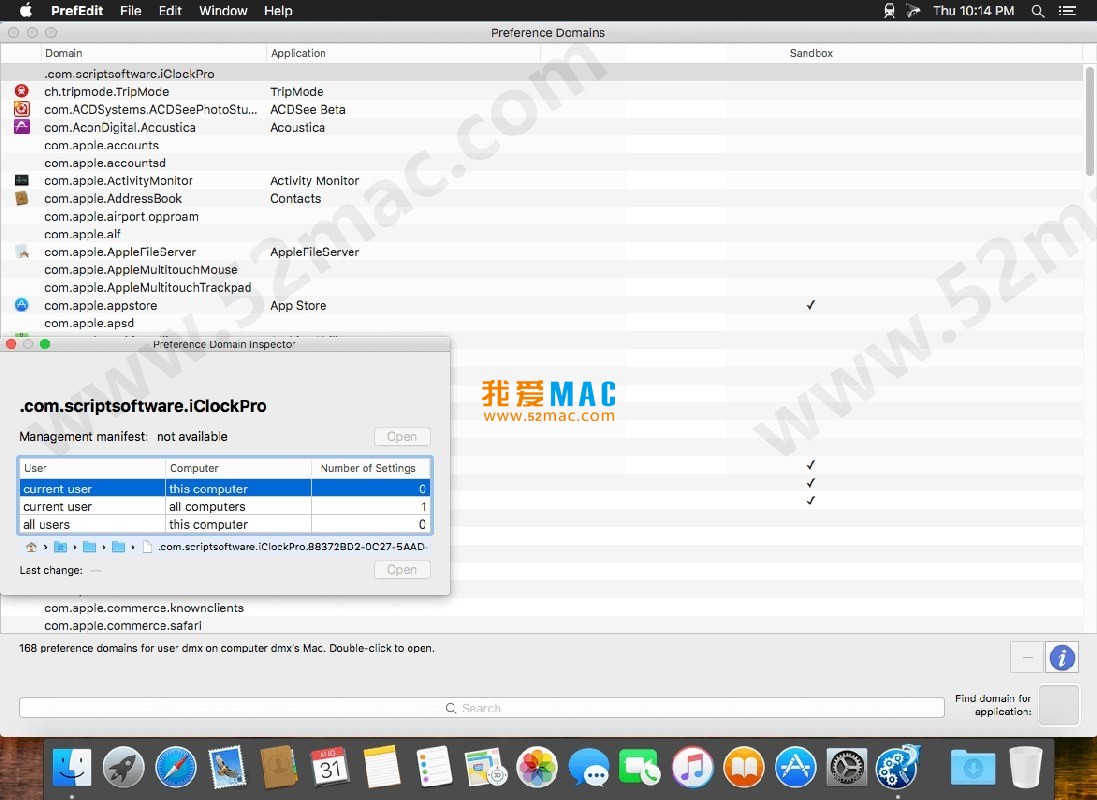Click the minus button next to info button
This screenshot has height=800, width=1097.
click(x=1027, y=657)
